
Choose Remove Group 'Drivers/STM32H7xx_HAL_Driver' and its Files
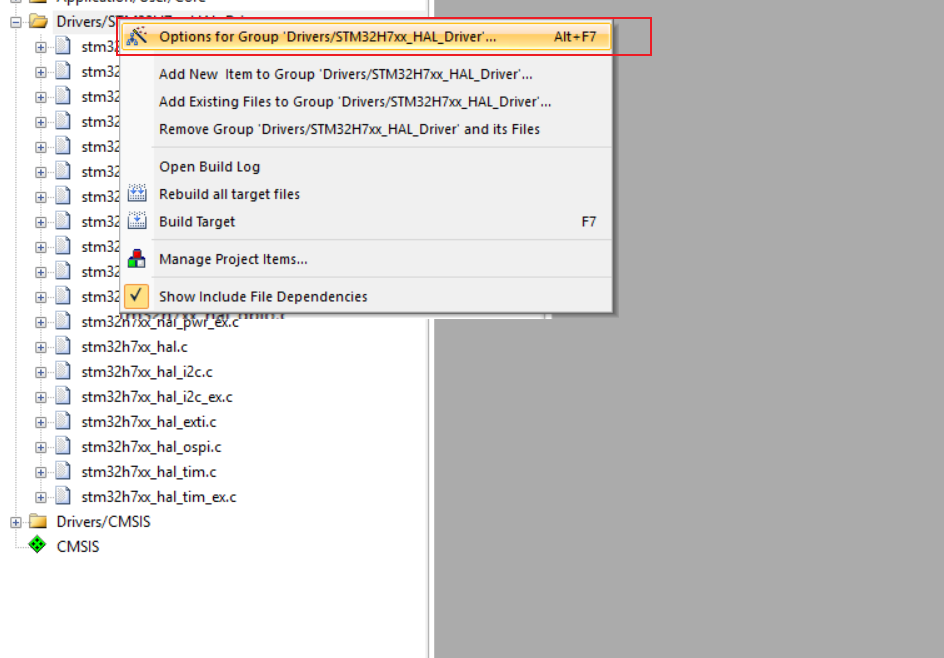[x=349, y=129]
